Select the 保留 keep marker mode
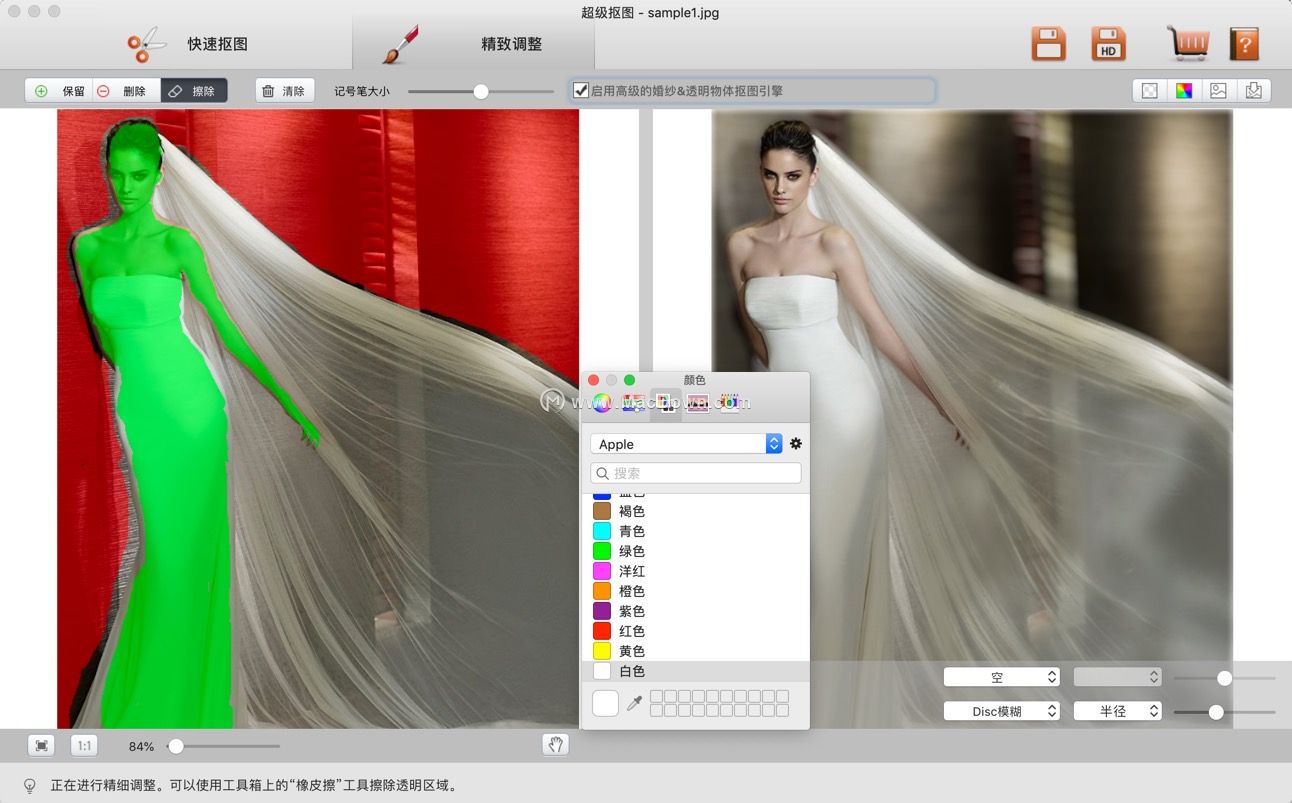This screenshot has width=1292, height=803. click(x=59, y=91)
